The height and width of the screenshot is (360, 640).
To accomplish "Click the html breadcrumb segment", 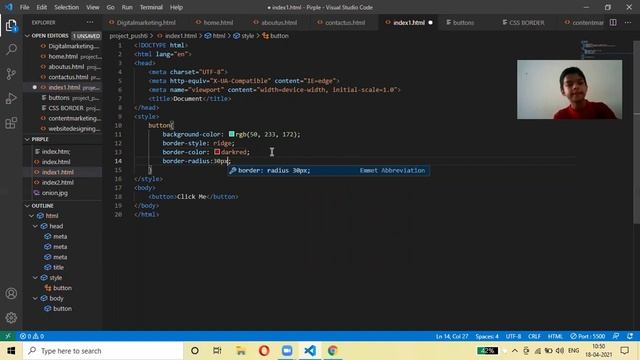I will pyautogui.click(x=215, y=36).
